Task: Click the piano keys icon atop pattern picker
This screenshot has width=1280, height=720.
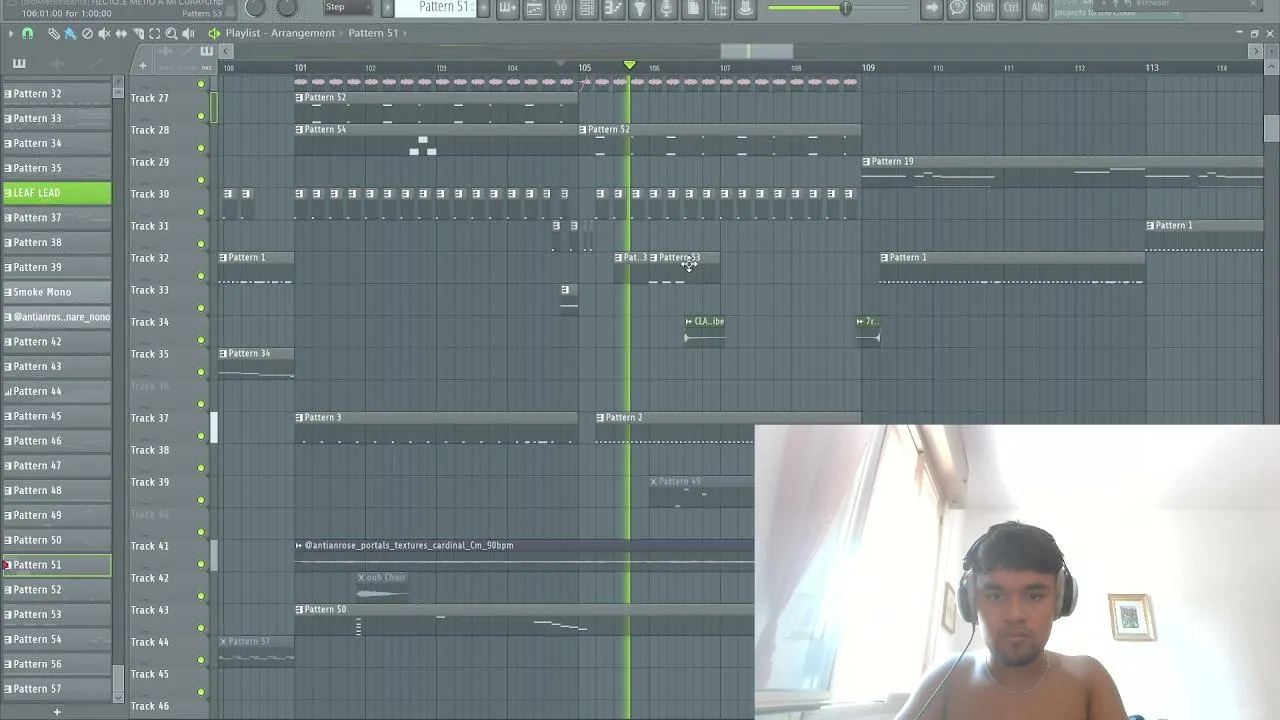Action: tap(19, 63)
